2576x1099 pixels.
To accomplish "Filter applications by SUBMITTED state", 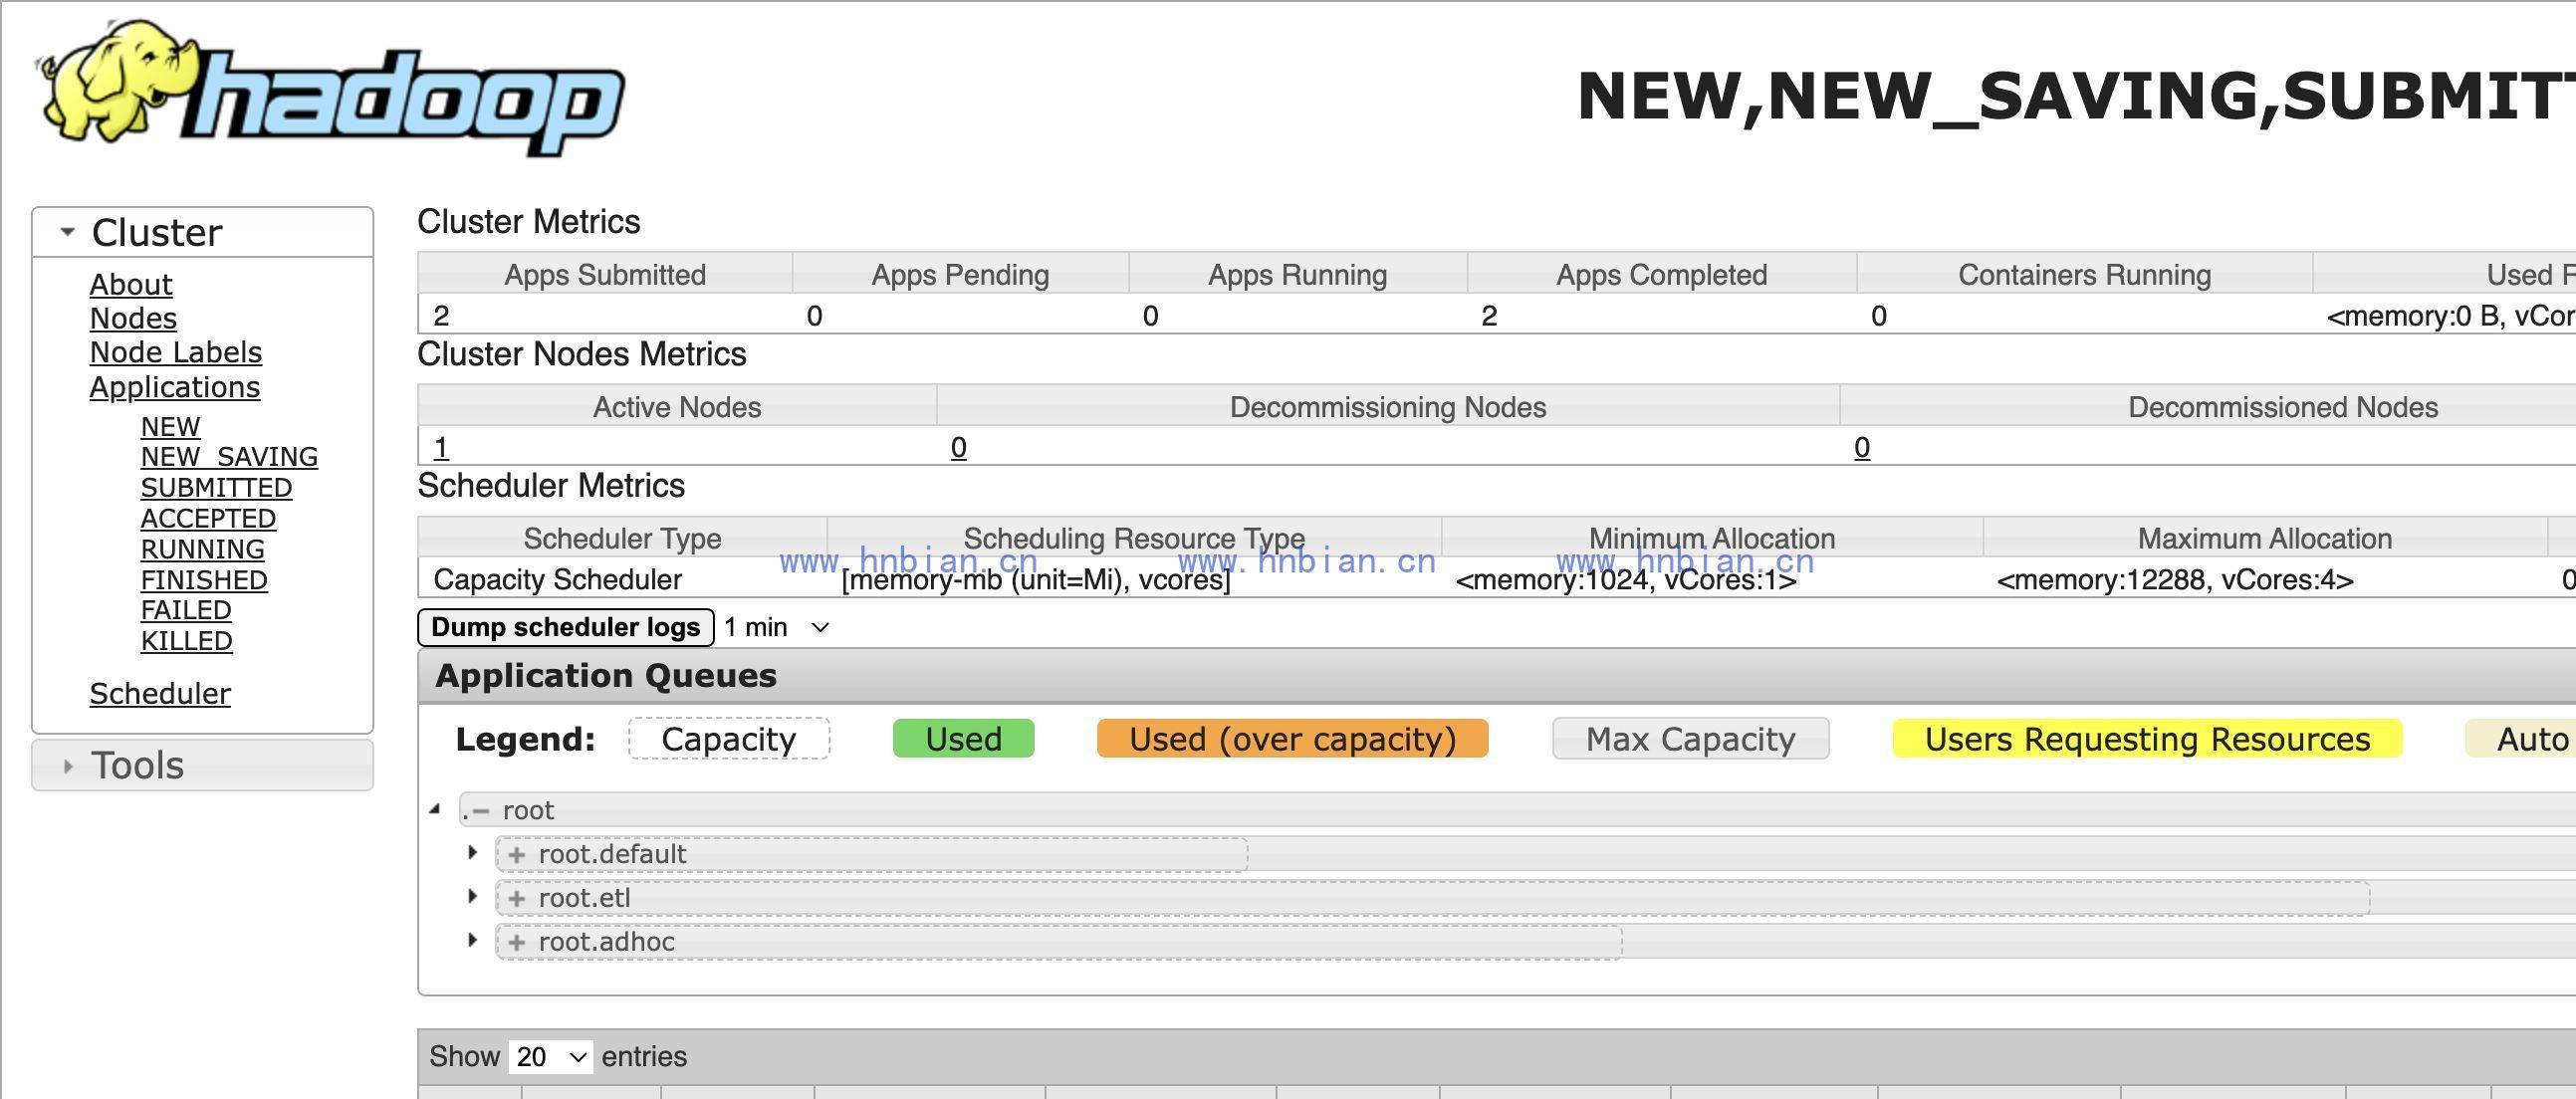I will (216, 488).
